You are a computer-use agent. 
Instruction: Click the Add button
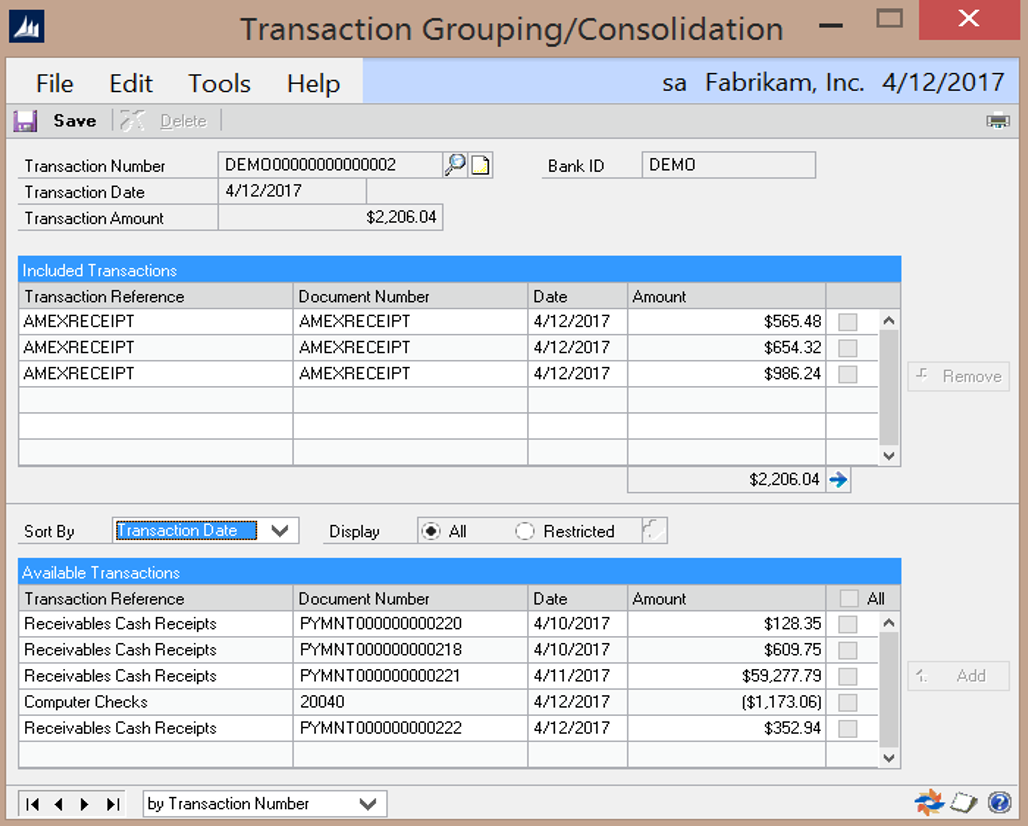pos(958,676)
